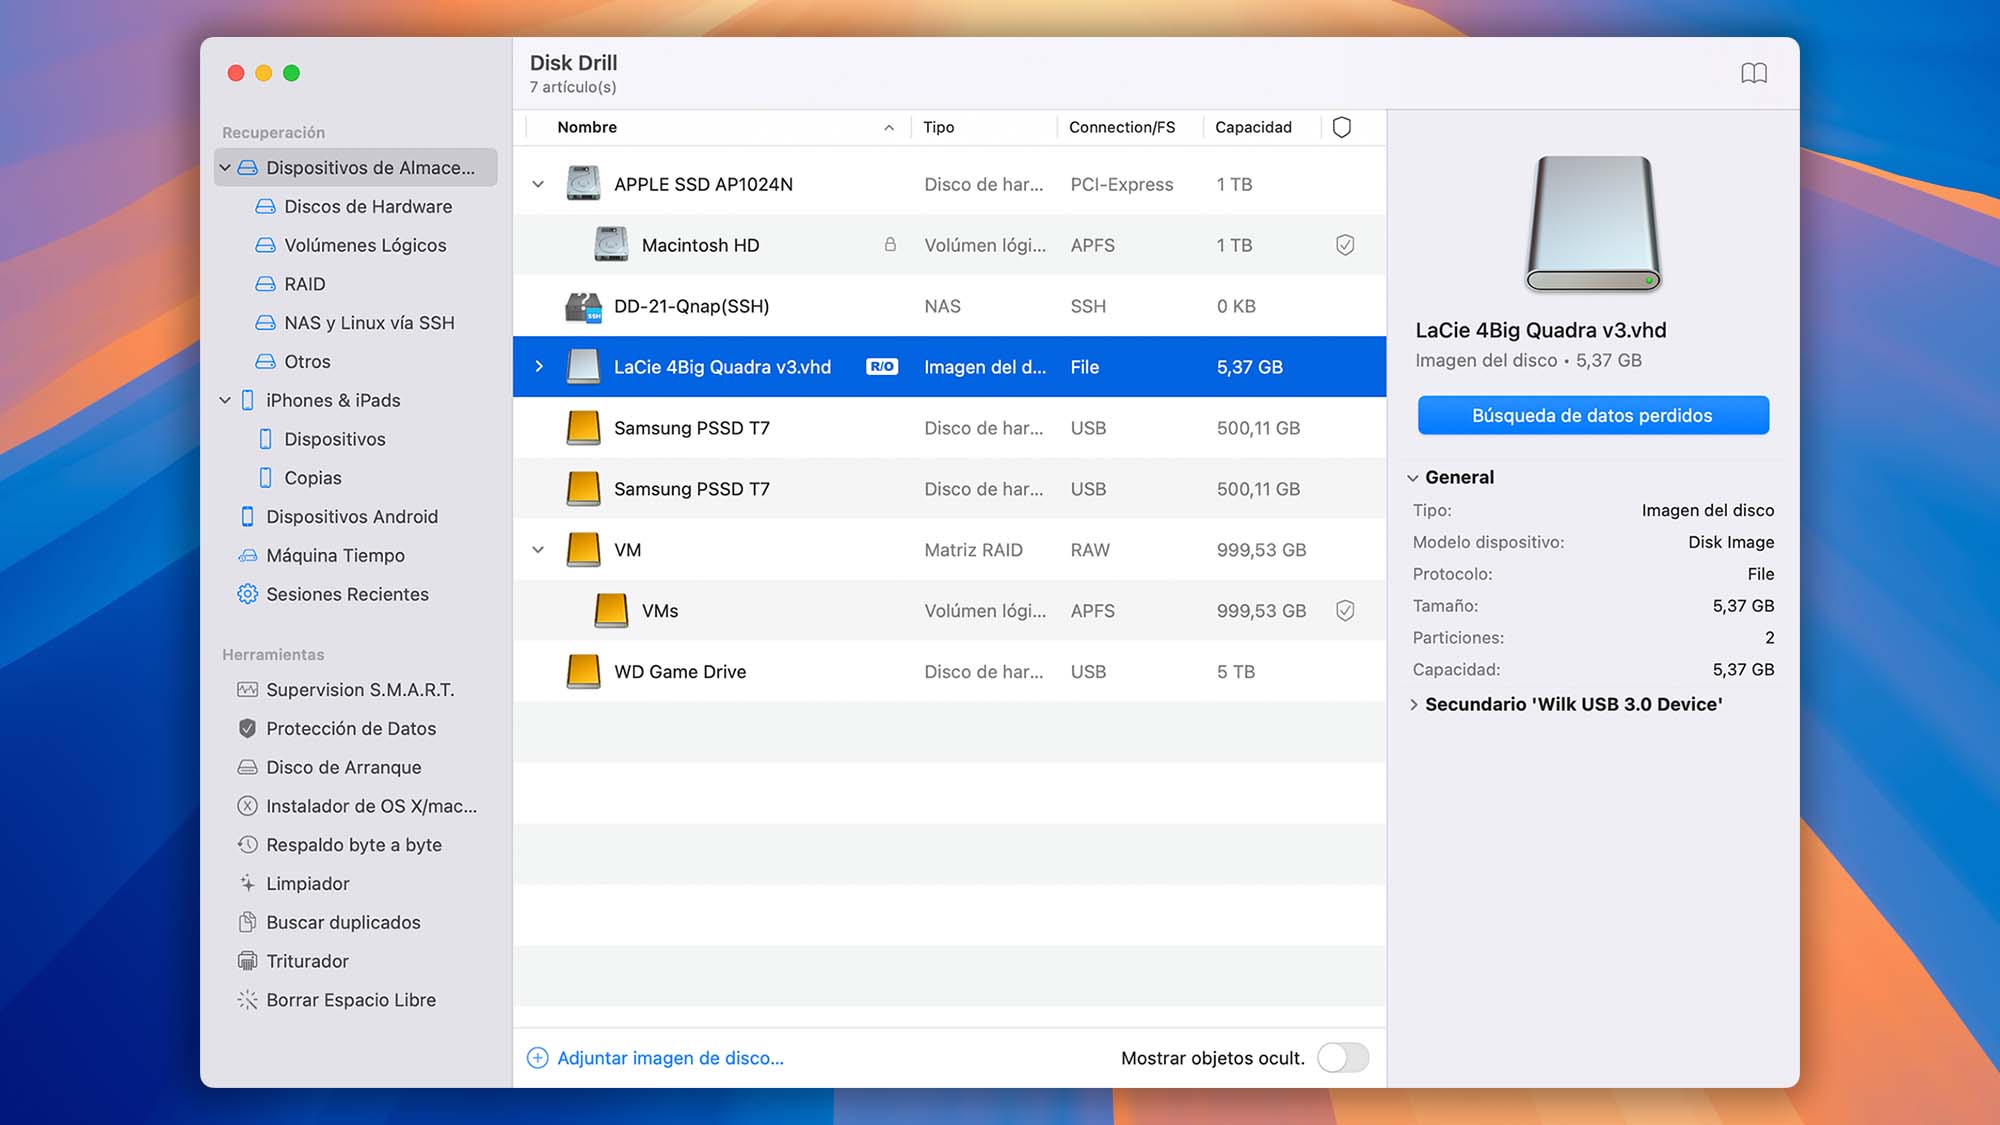
Task: Click the '7 artículo(s)' subtitle
Action: pos(573,88)
